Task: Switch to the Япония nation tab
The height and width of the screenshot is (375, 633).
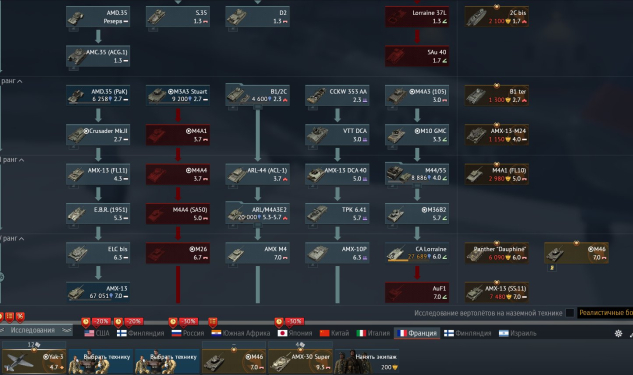Action: coord(295,333)
